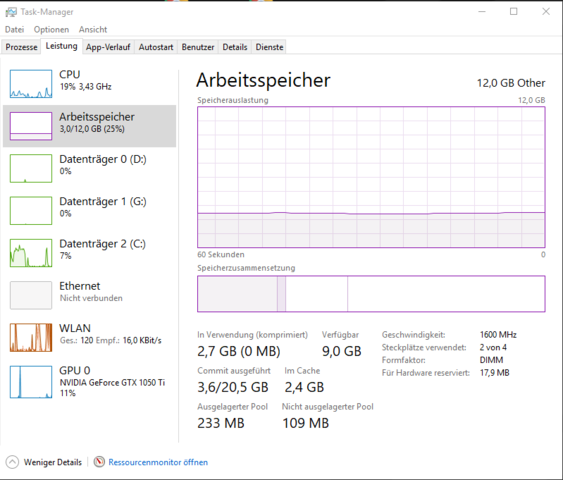Go to the Autostart tab
Image resolution: width=563 pixels, height=480 pixels.
coord(156,47)
